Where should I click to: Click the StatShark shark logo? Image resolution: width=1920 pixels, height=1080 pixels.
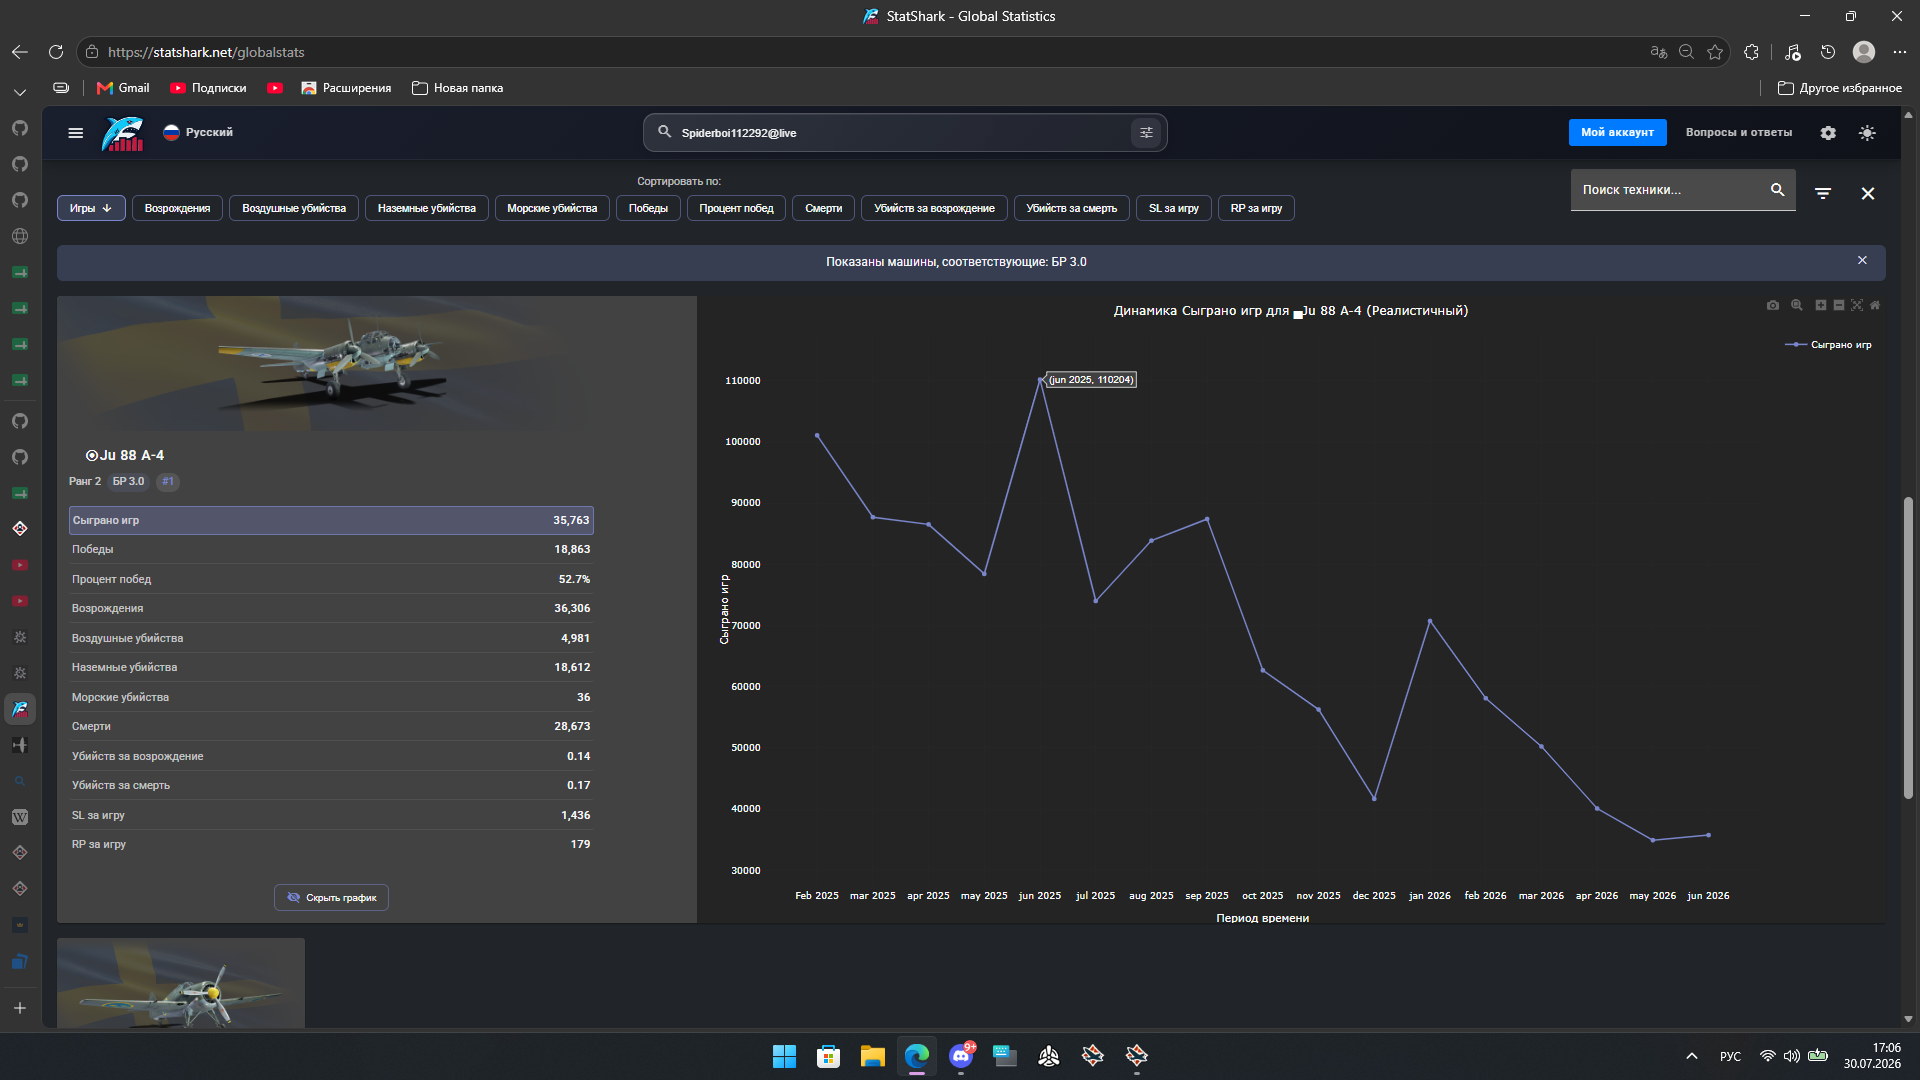pyautogui.click(x=123, y=133)
